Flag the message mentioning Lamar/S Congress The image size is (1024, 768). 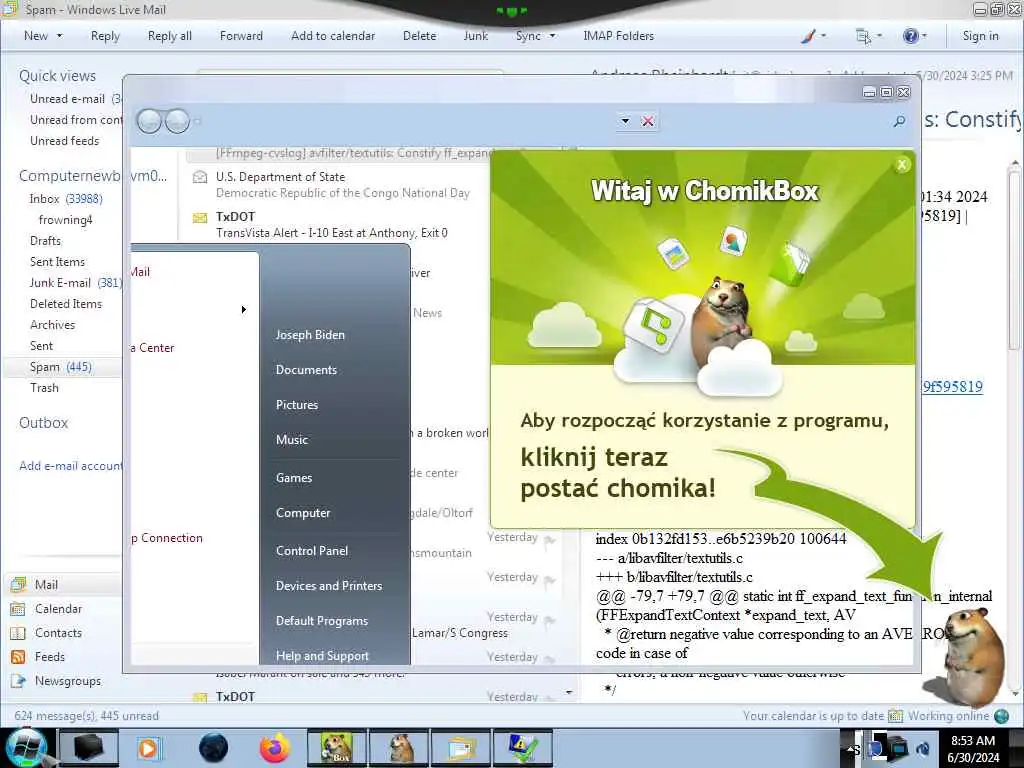pos(550,620)
